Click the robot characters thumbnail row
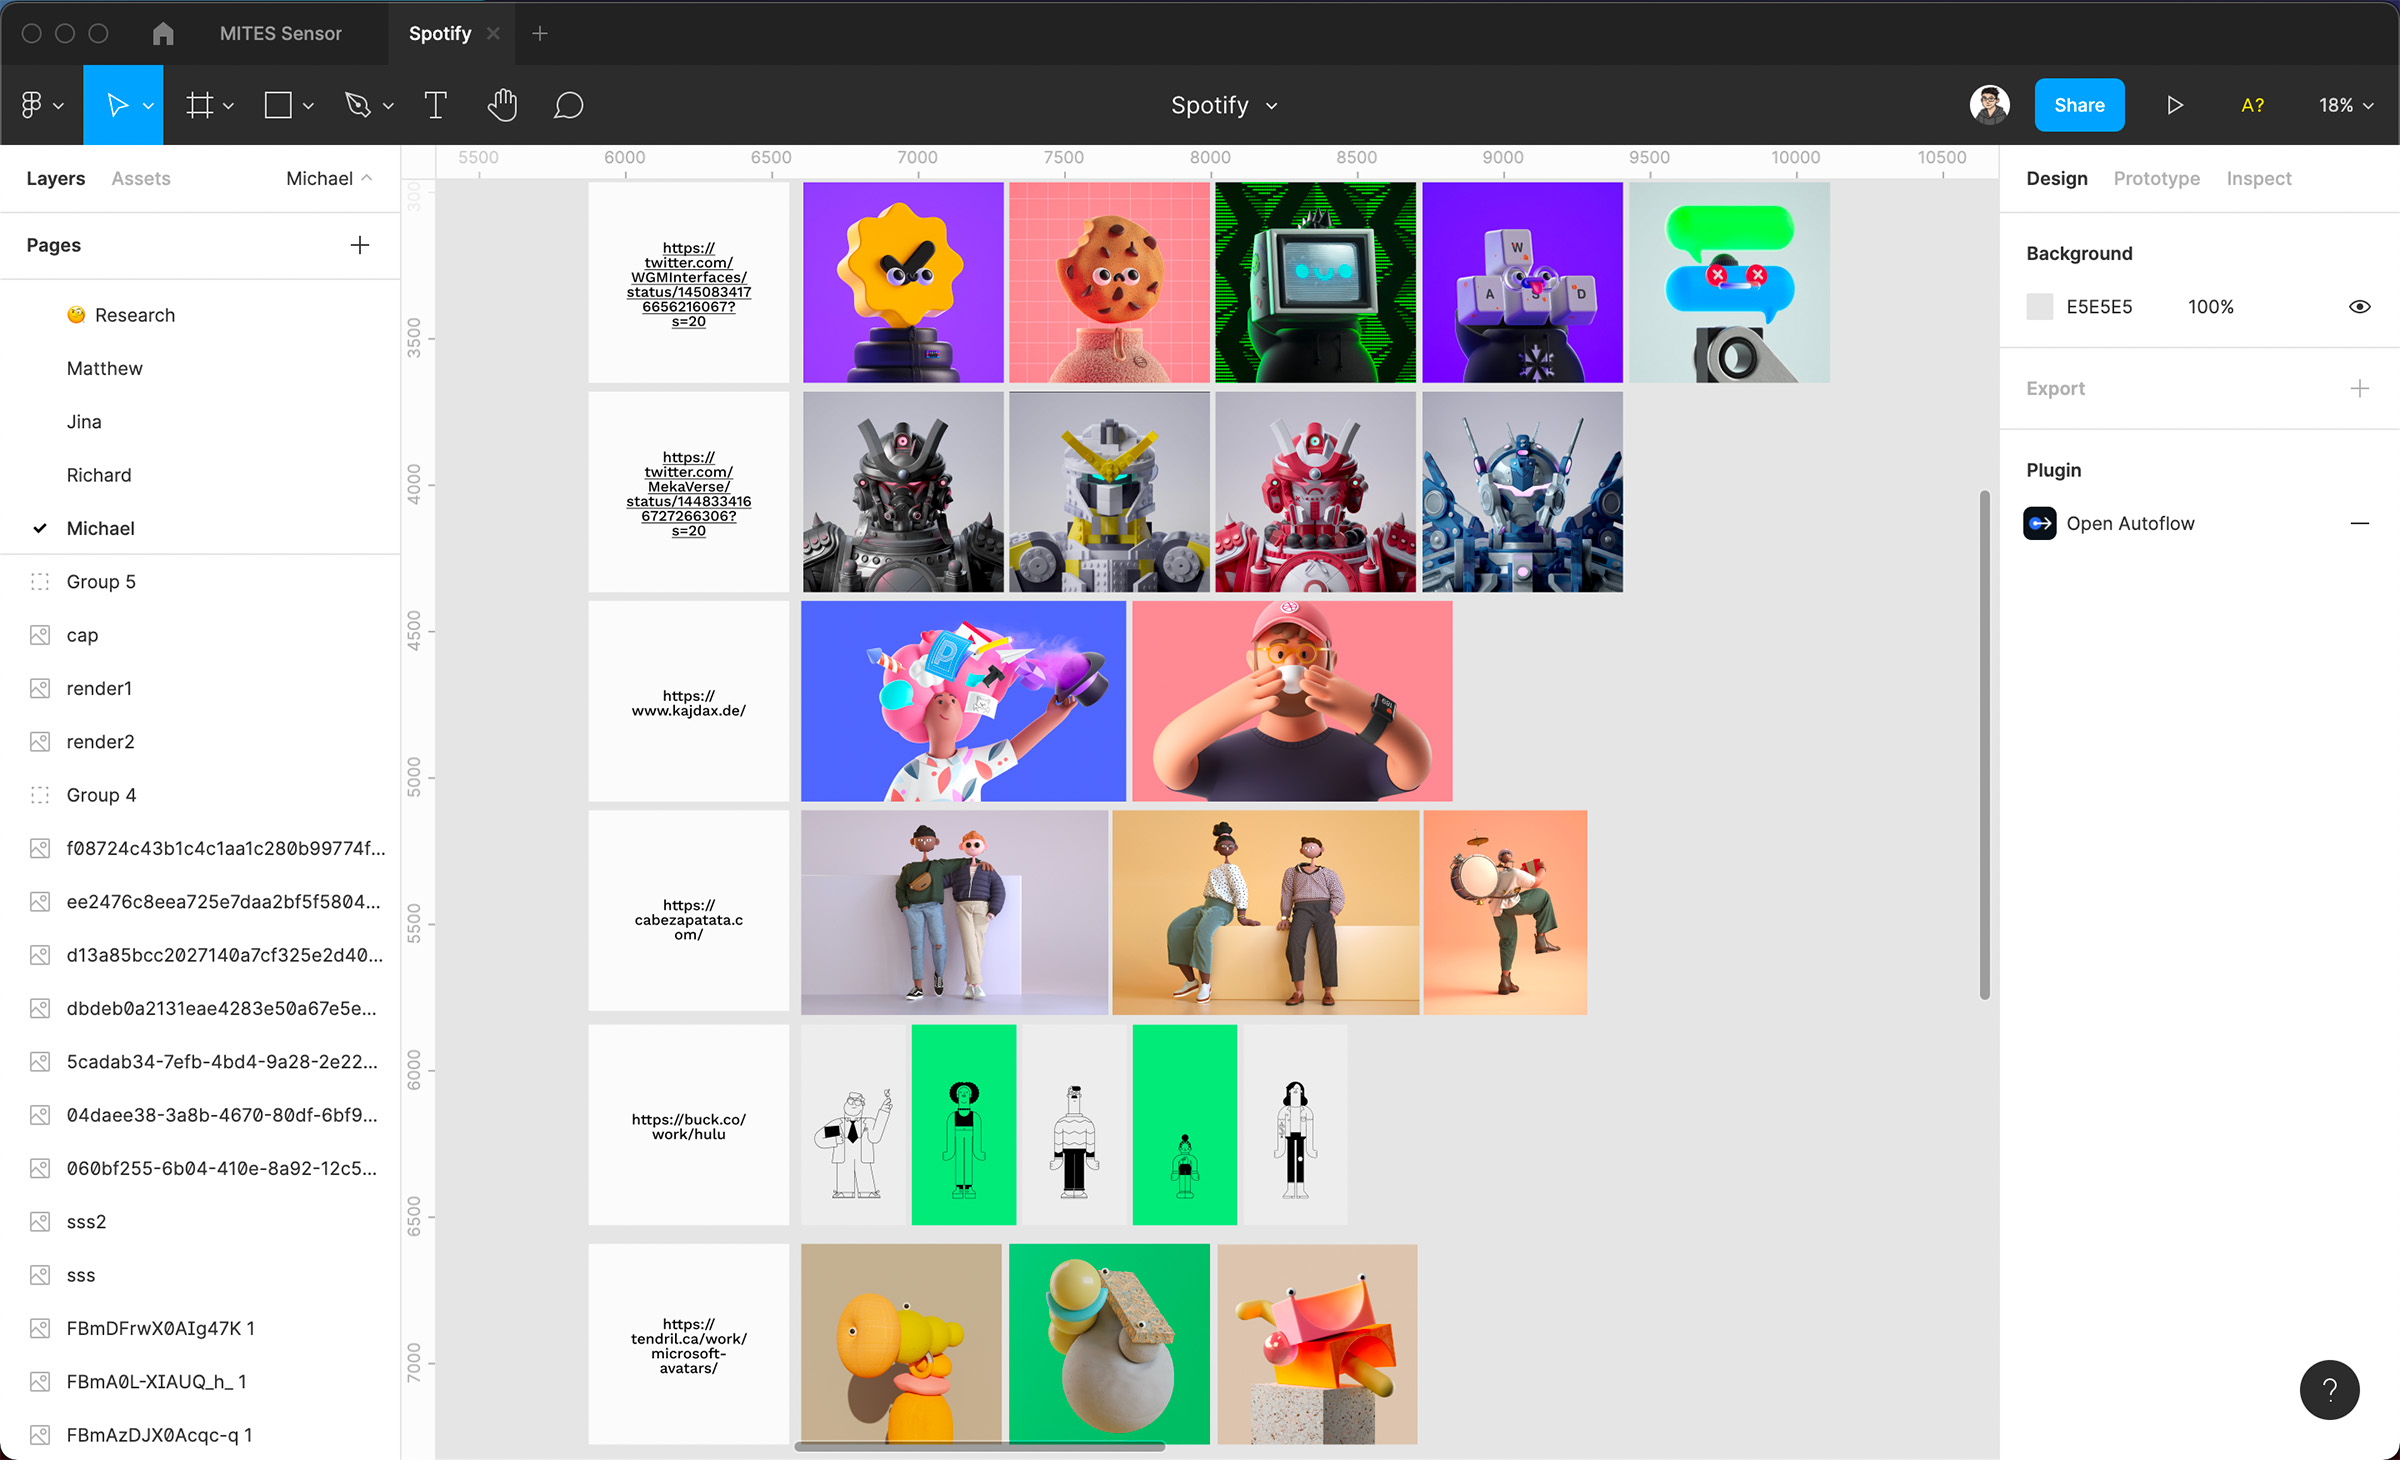This screenshot has width=2400, height=1460. coord(1210,492)
